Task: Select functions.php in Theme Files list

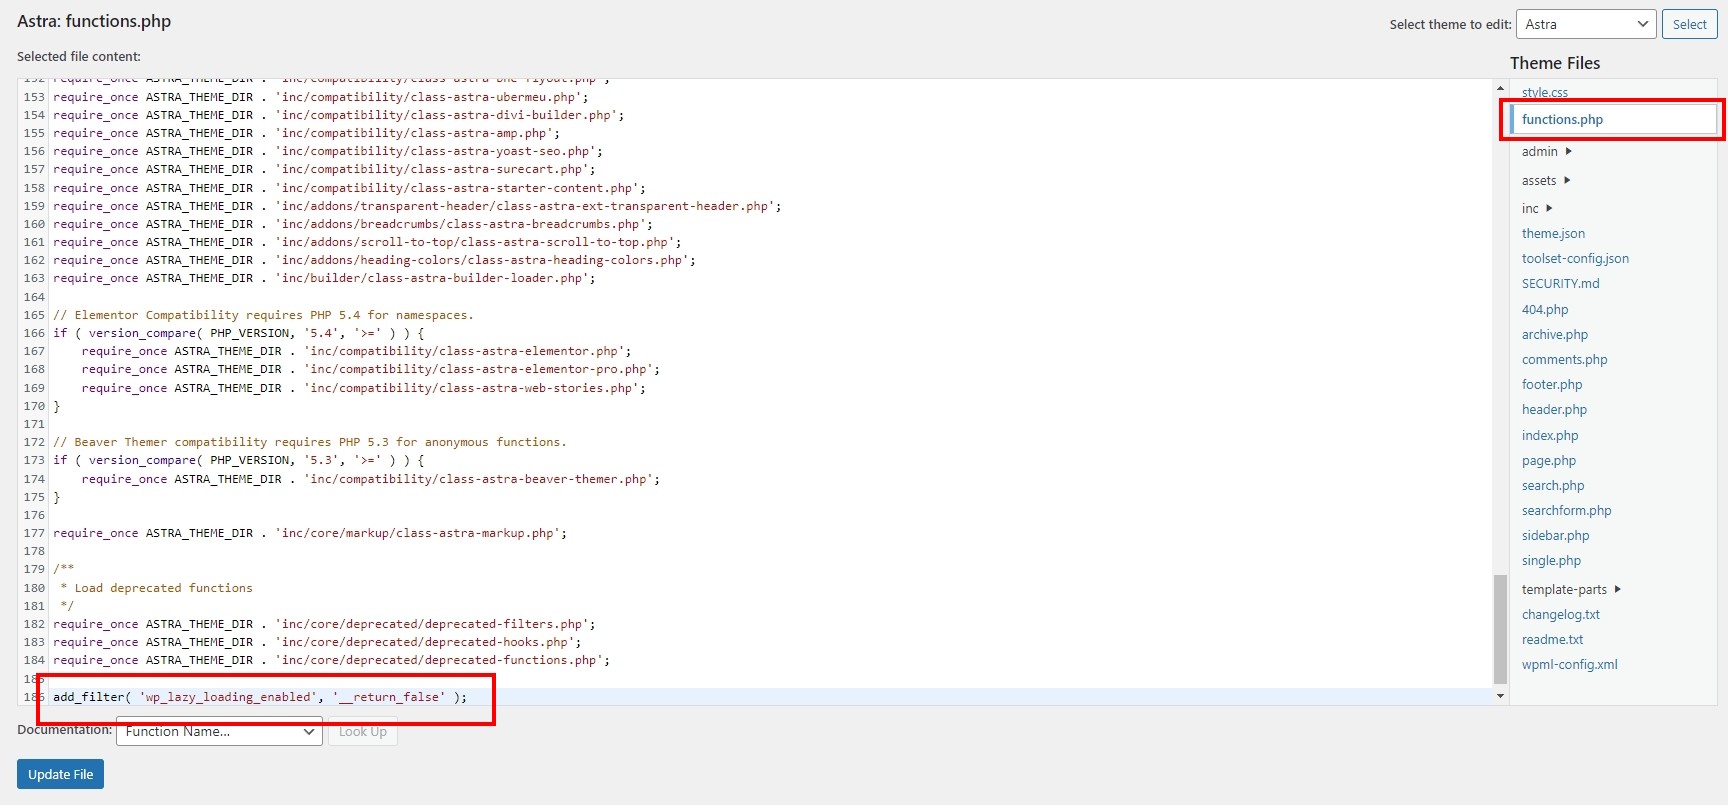Action: tap(1612, 119)
